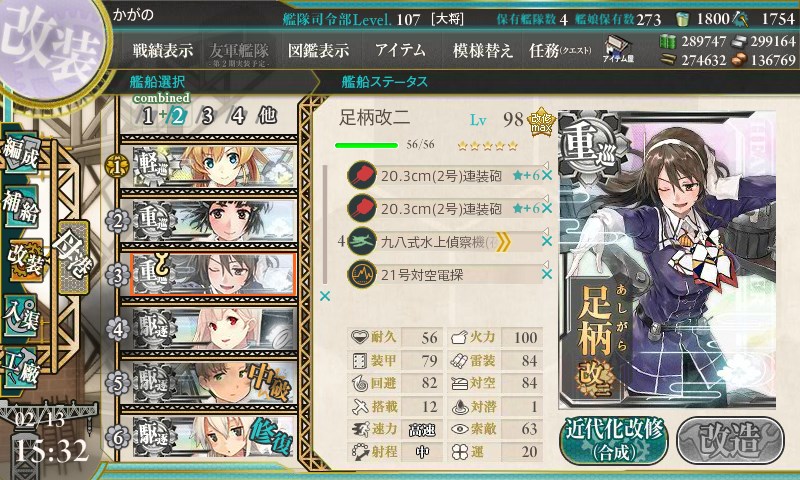
Task: Click the 九八式水上偵察機 seaplane icon
Action: coord(361,242)
